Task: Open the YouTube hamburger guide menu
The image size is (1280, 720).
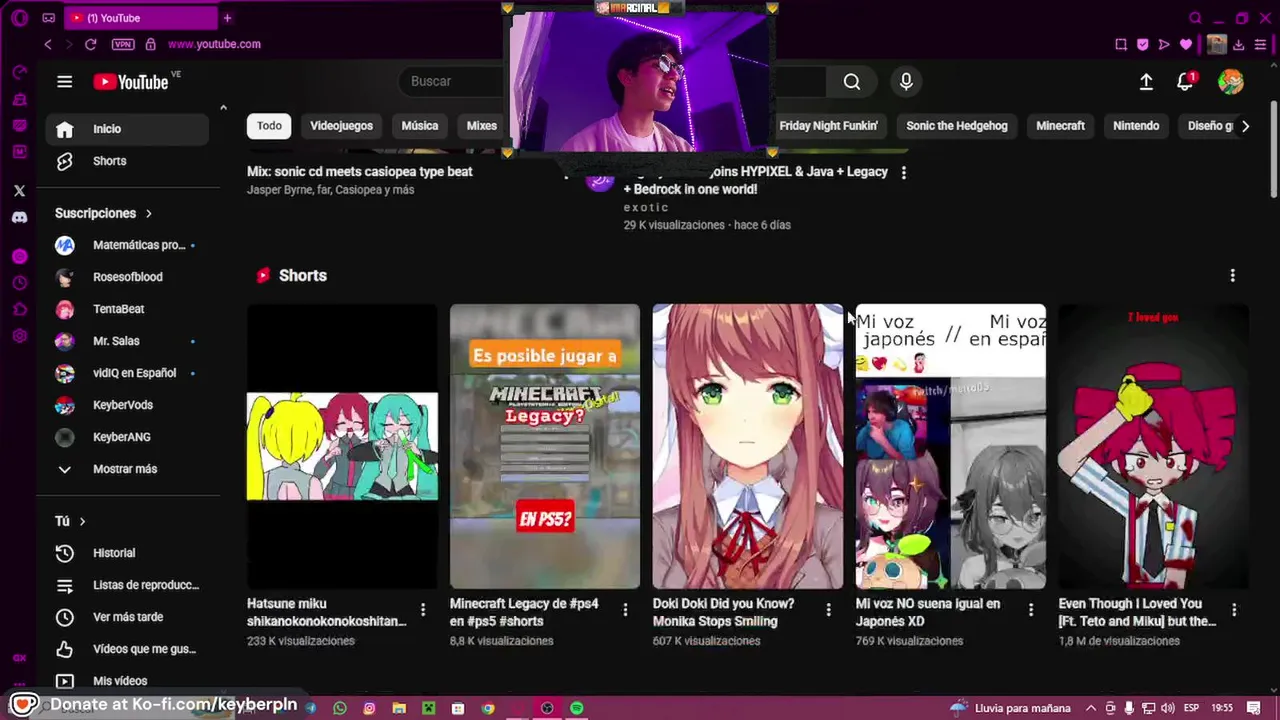Action: [64, 82]
